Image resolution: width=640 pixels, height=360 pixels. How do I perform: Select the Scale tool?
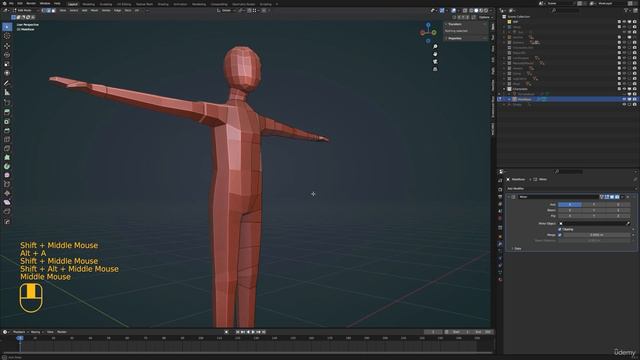pos(7,64)
